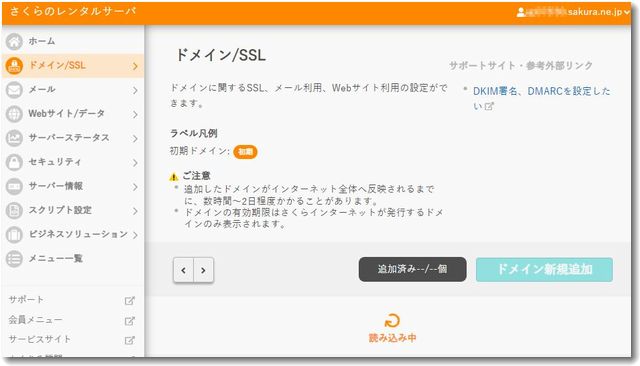Click the サーバーステータス chart icon

click(14, 138)
